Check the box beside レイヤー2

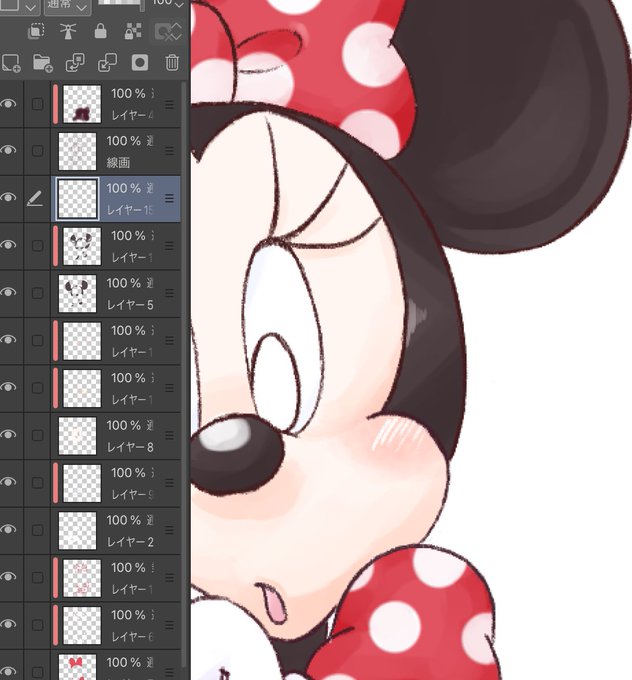pyautogui.click(x=37, y=530)
